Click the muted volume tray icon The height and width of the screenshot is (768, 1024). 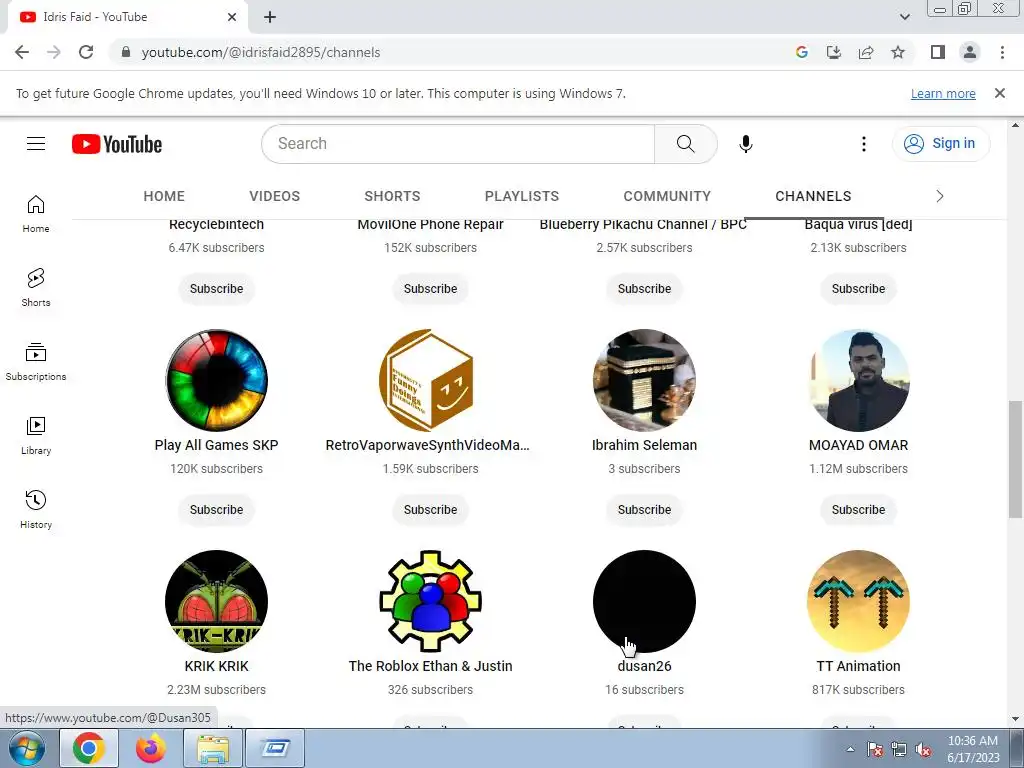(923, 750)
